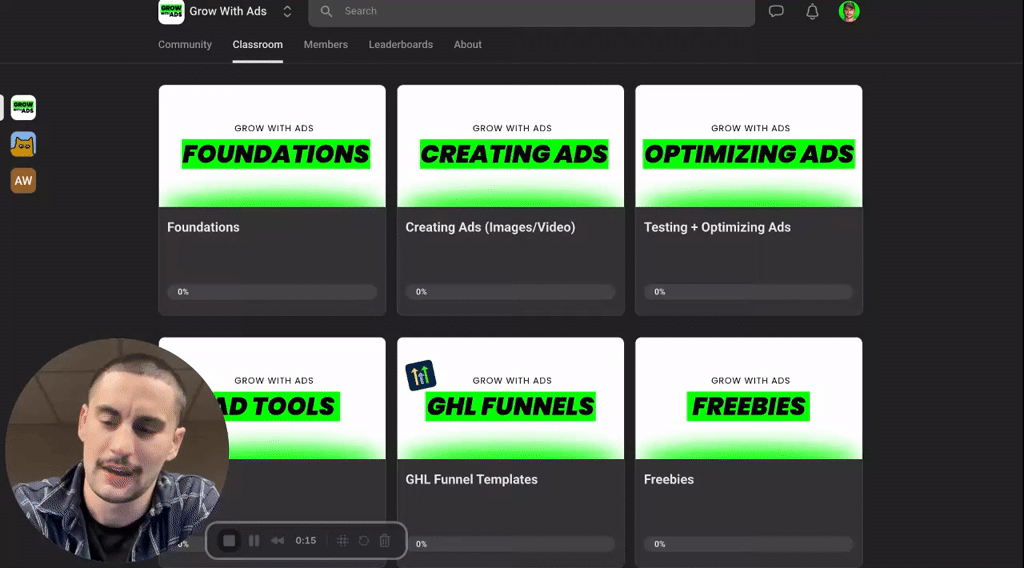Open the About tab
This screenshot has height=568, width=1024.
pos(468,44)
